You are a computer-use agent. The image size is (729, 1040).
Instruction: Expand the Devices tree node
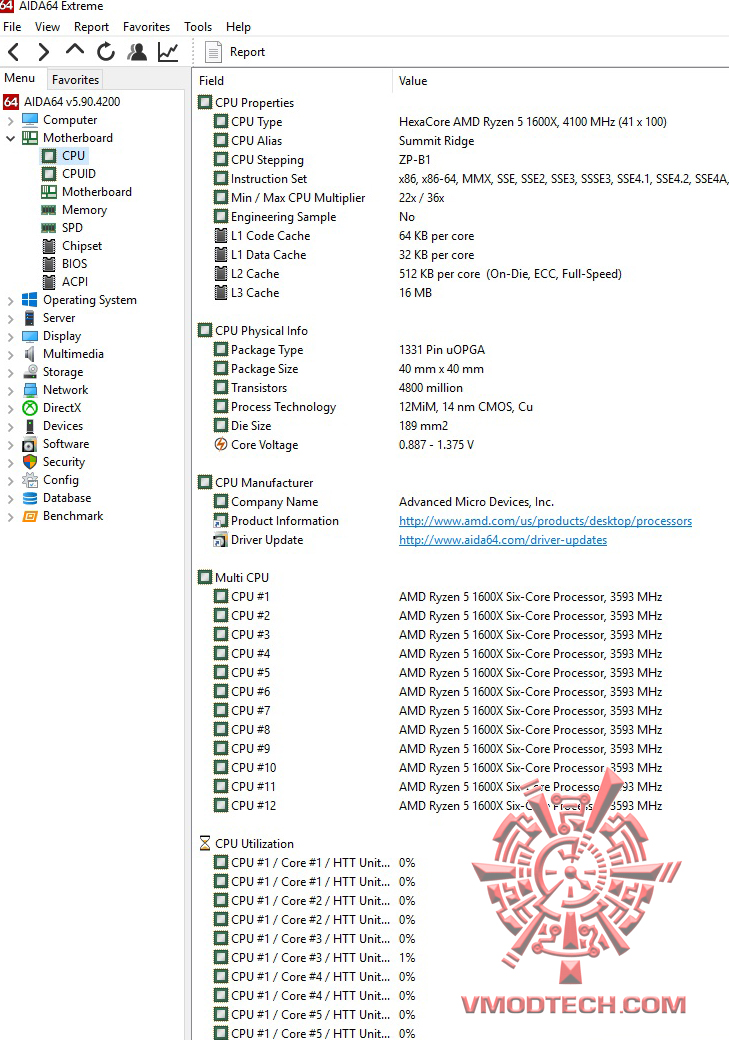coord(11,426)
